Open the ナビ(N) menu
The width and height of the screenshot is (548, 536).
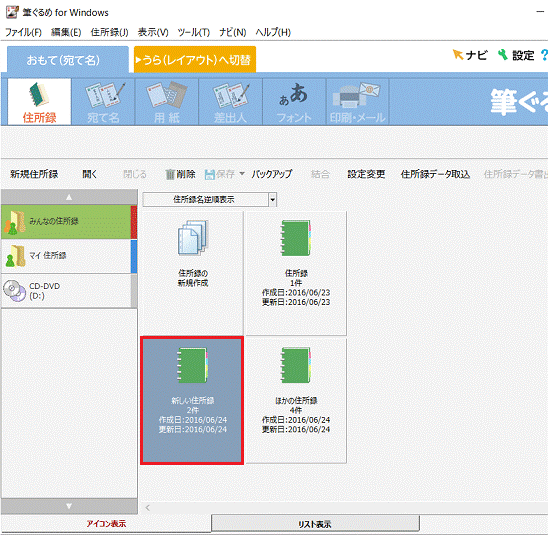(x=232, y=32)
